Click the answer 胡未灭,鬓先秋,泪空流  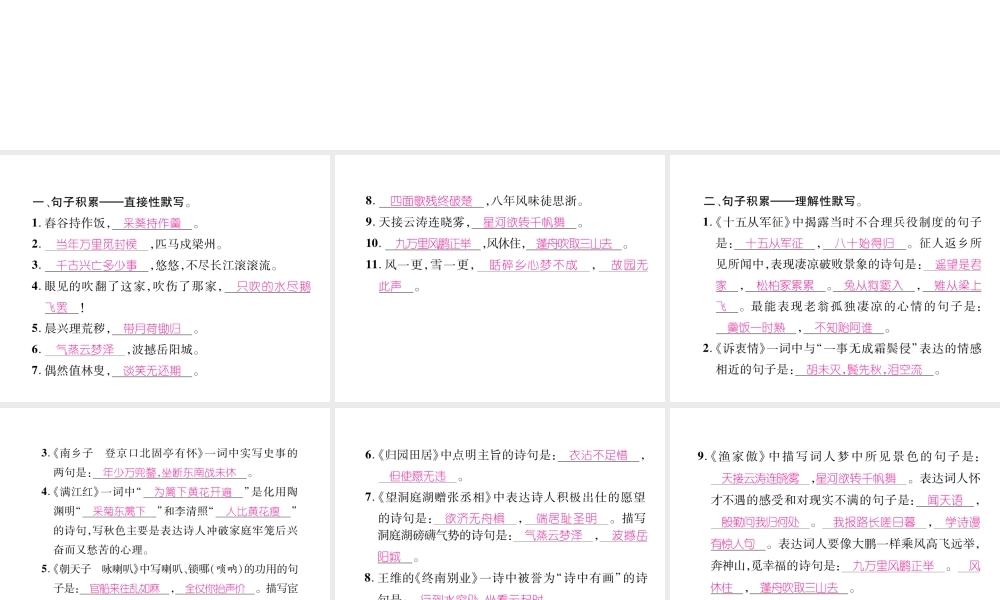(864, 370)
